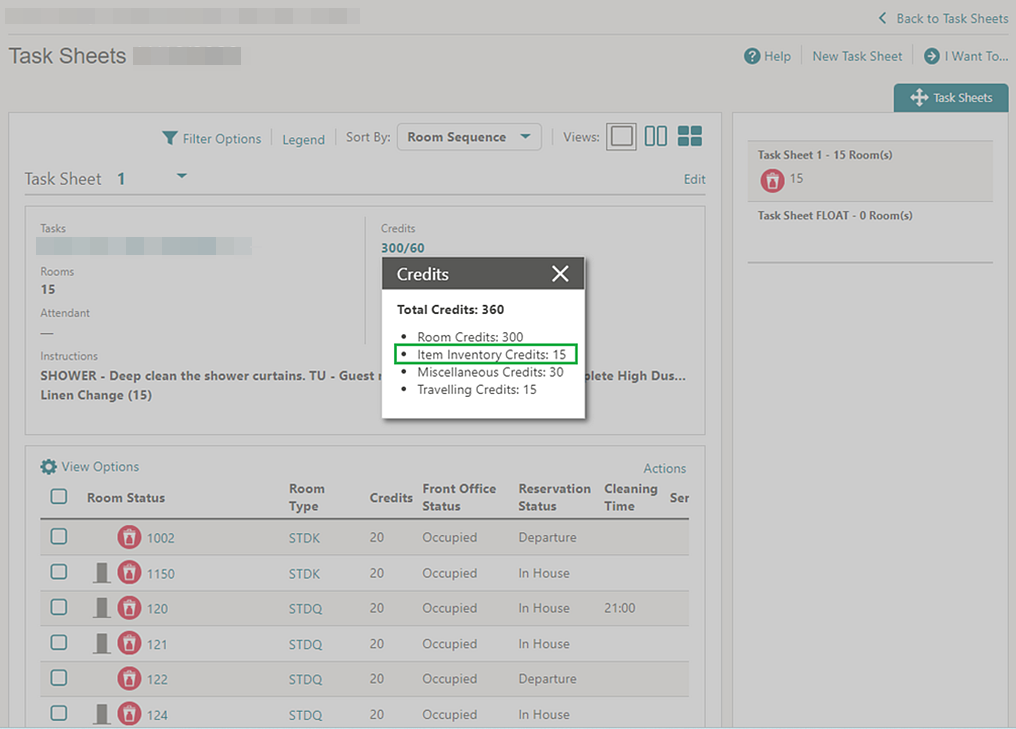Open the Help icon
This screenshot has height=729, width=1016.
point(752,56)
